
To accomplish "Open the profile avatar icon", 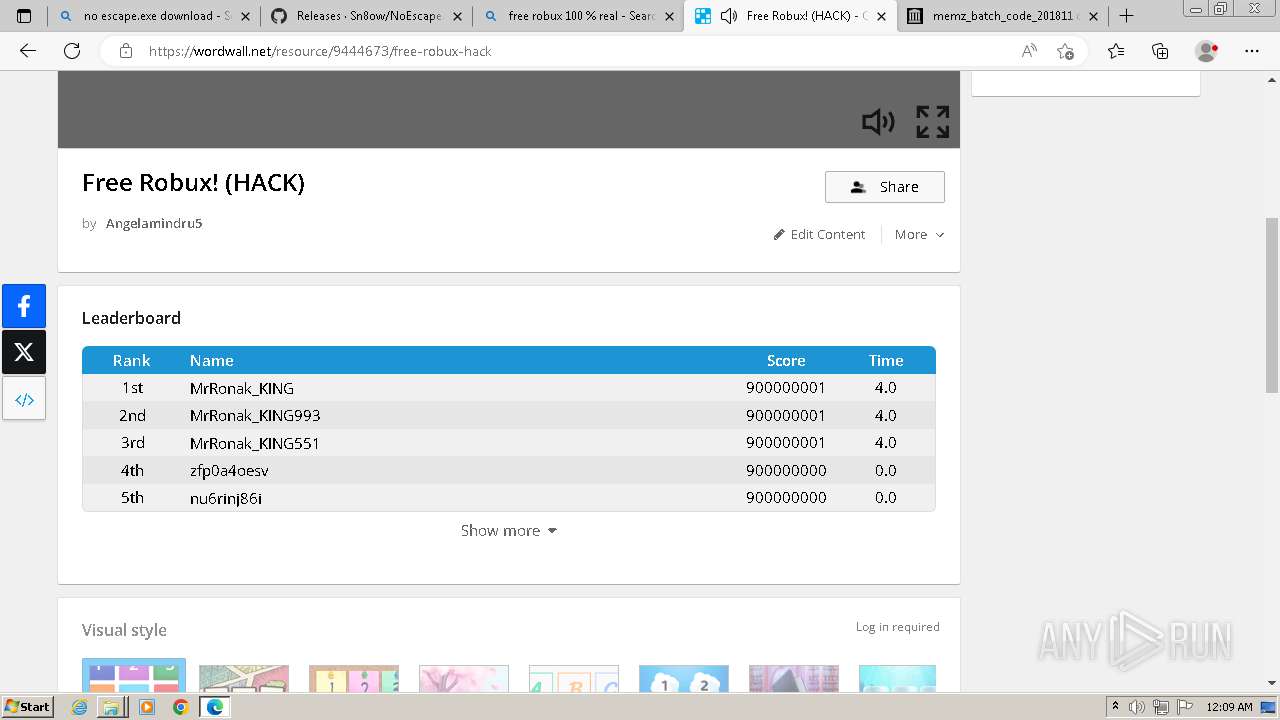I will click(1206, 51).
